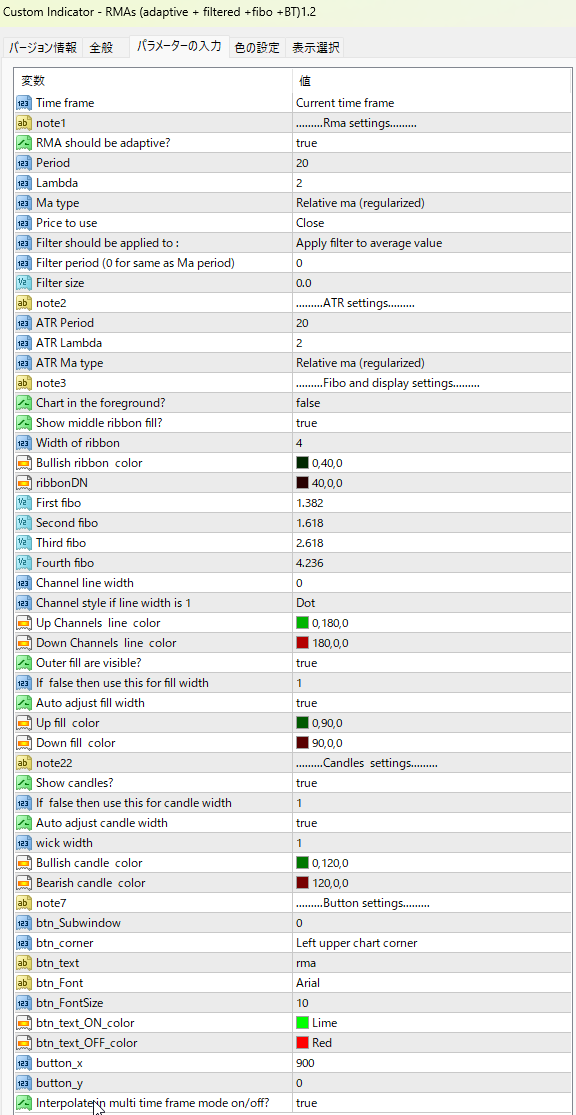576x1115 pixels.
Task: Open the Price to use Close value
Action: pyautogui.click(x=432, y=223)
